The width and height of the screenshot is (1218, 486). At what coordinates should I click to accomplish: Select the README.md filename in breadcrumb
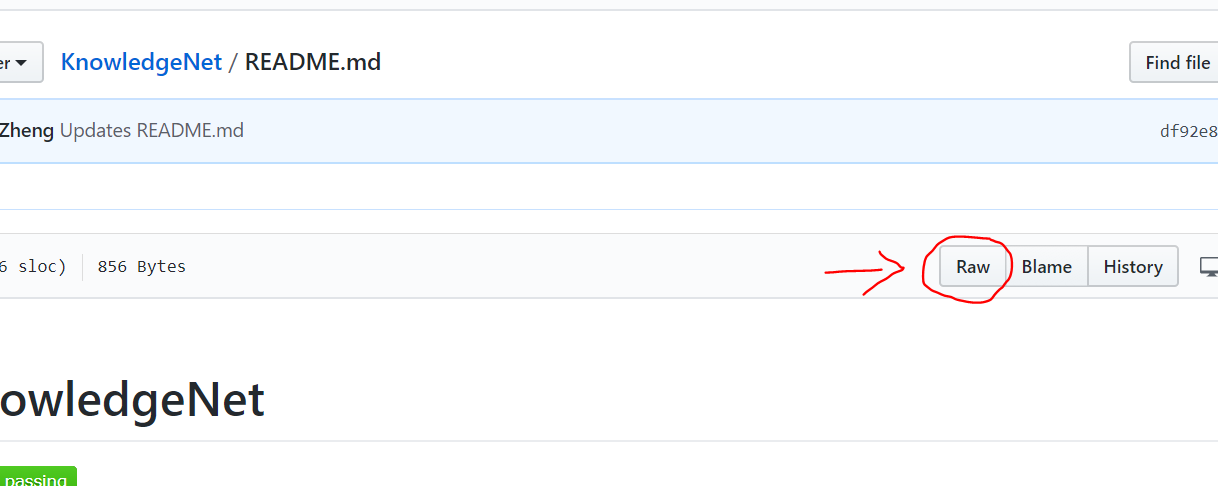pos(313,62)
